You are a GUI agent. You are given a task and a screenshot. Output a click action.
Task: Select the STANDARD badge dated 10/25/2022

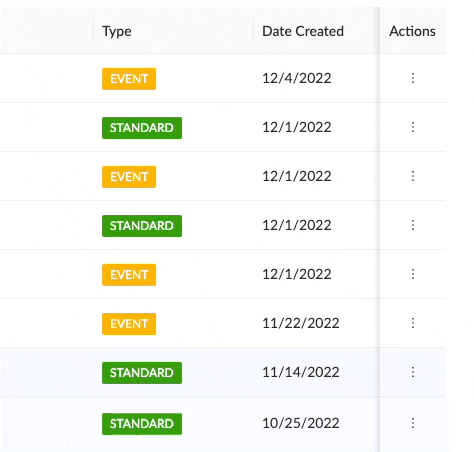142,424
